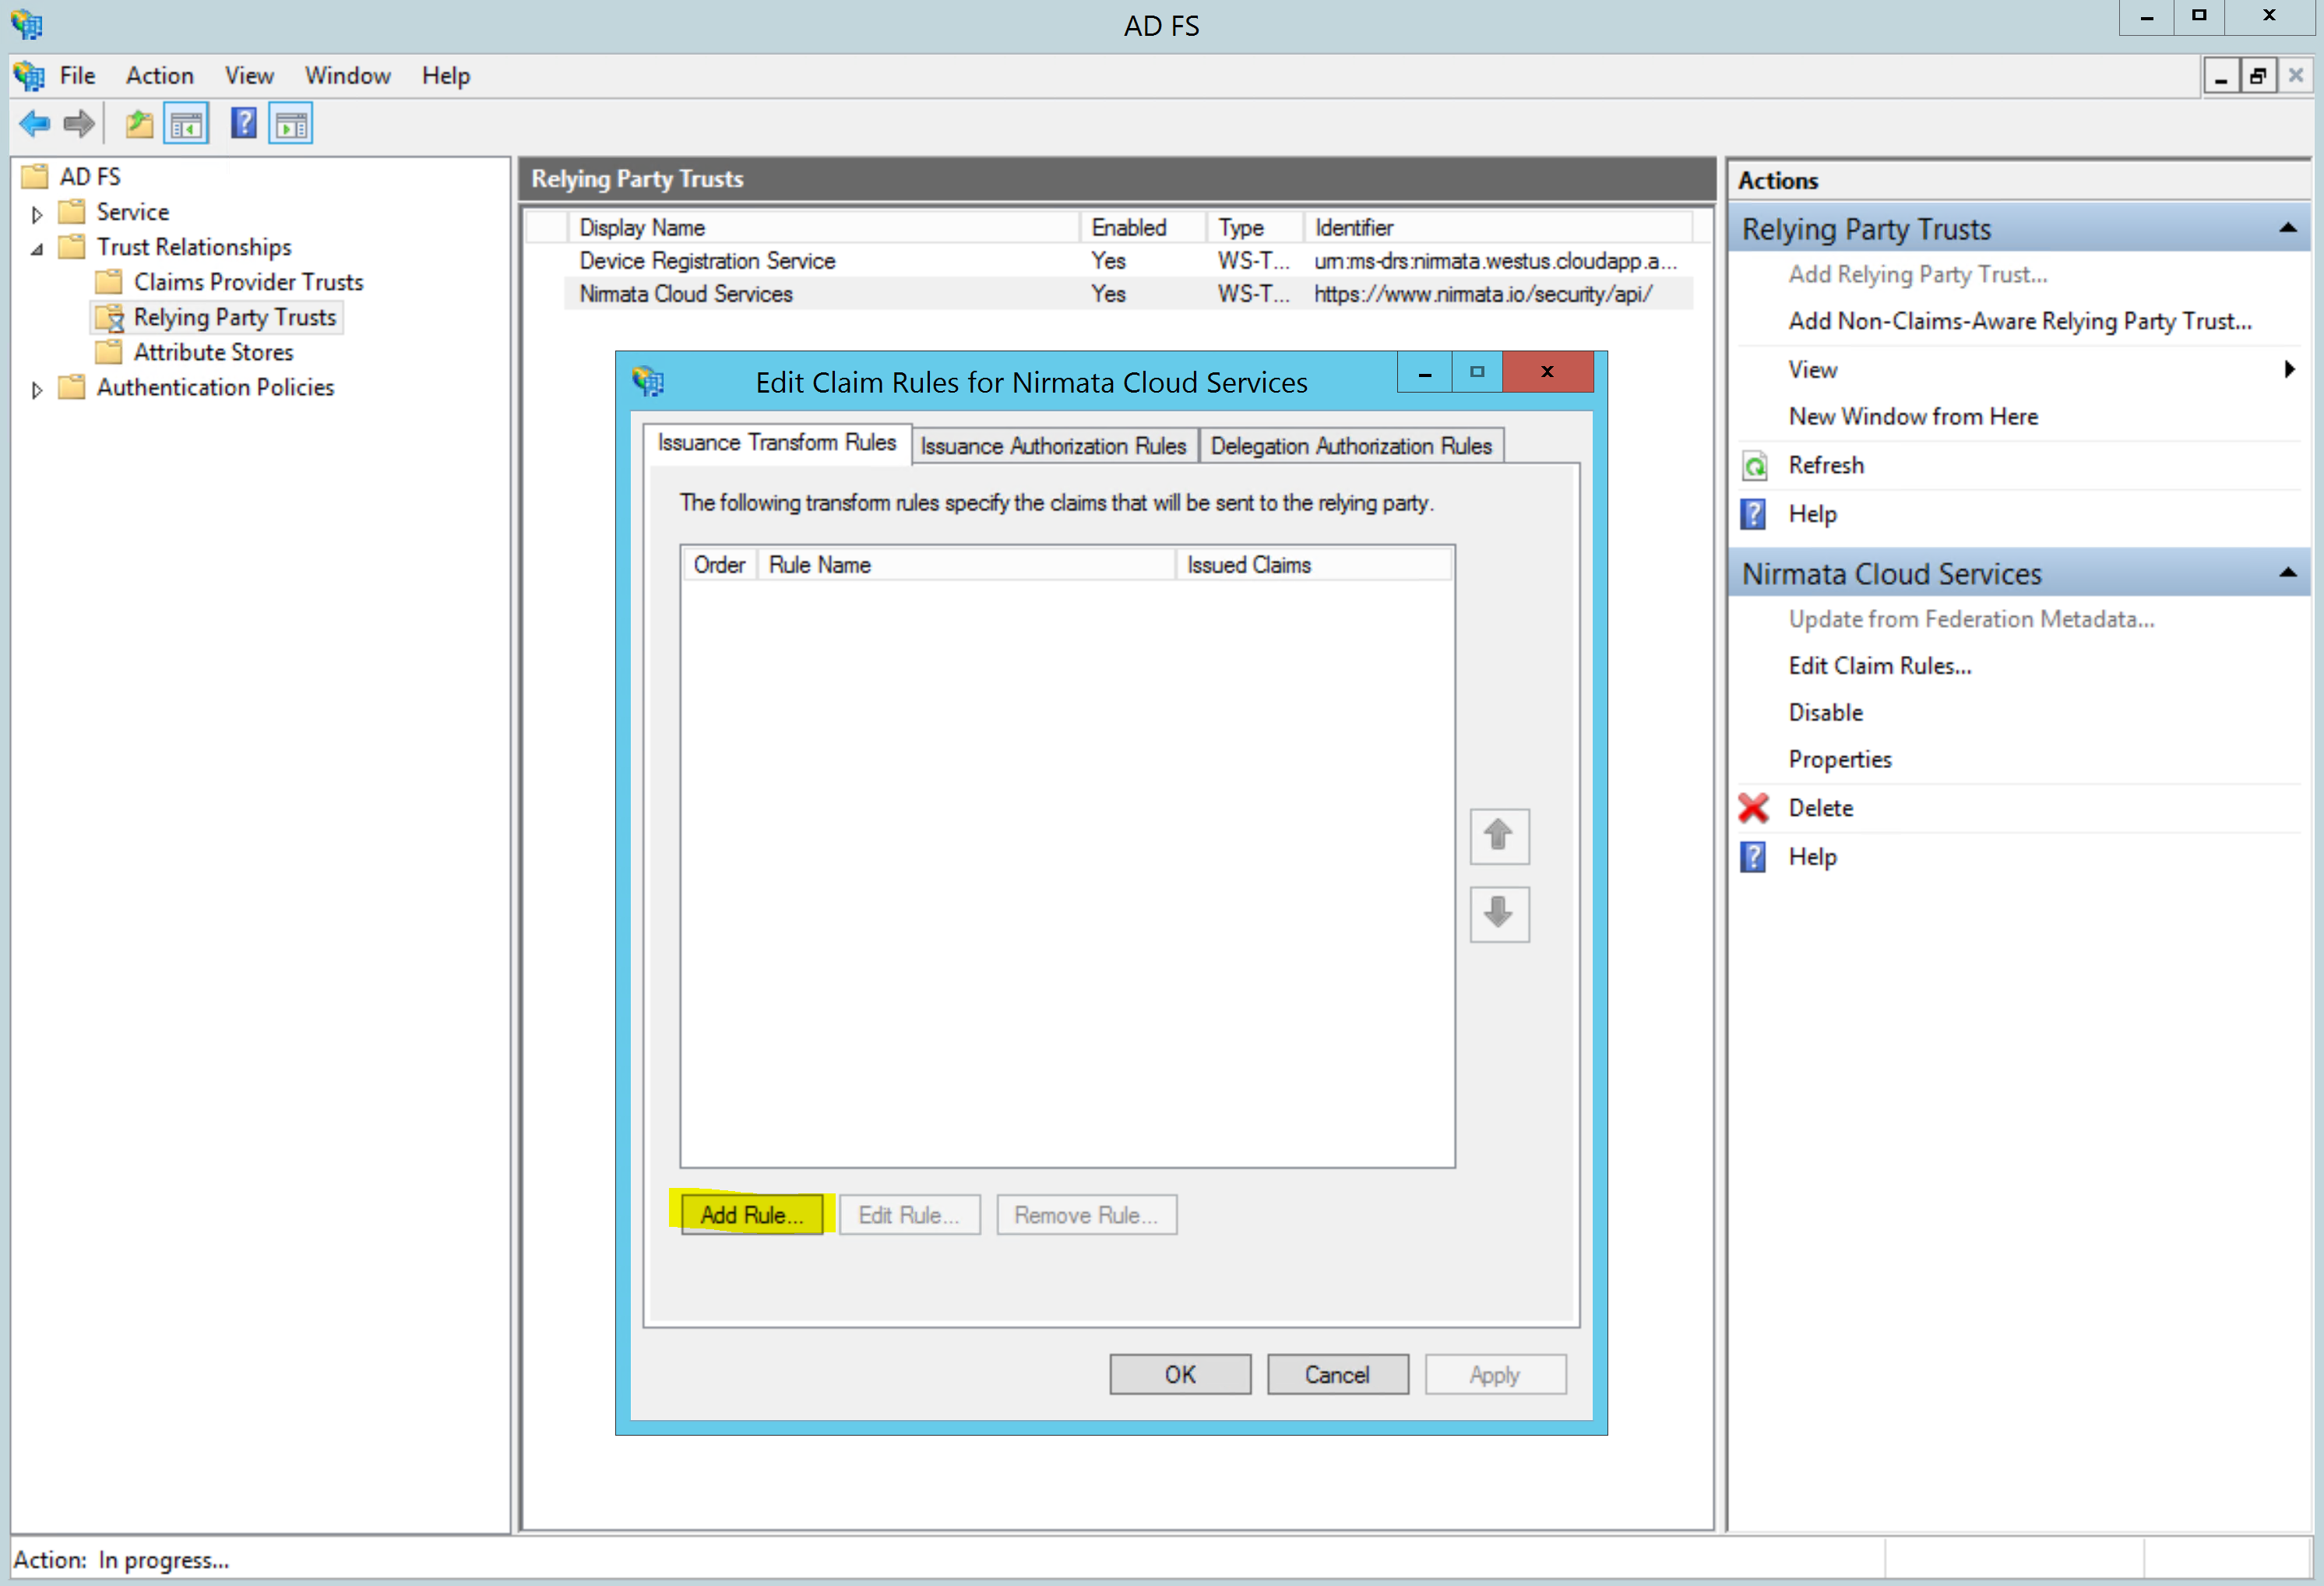The width and height of the screenshot is (2324, 1586).
Task: Select Relying Party Trusts in tree
Action: click(235, 318)
